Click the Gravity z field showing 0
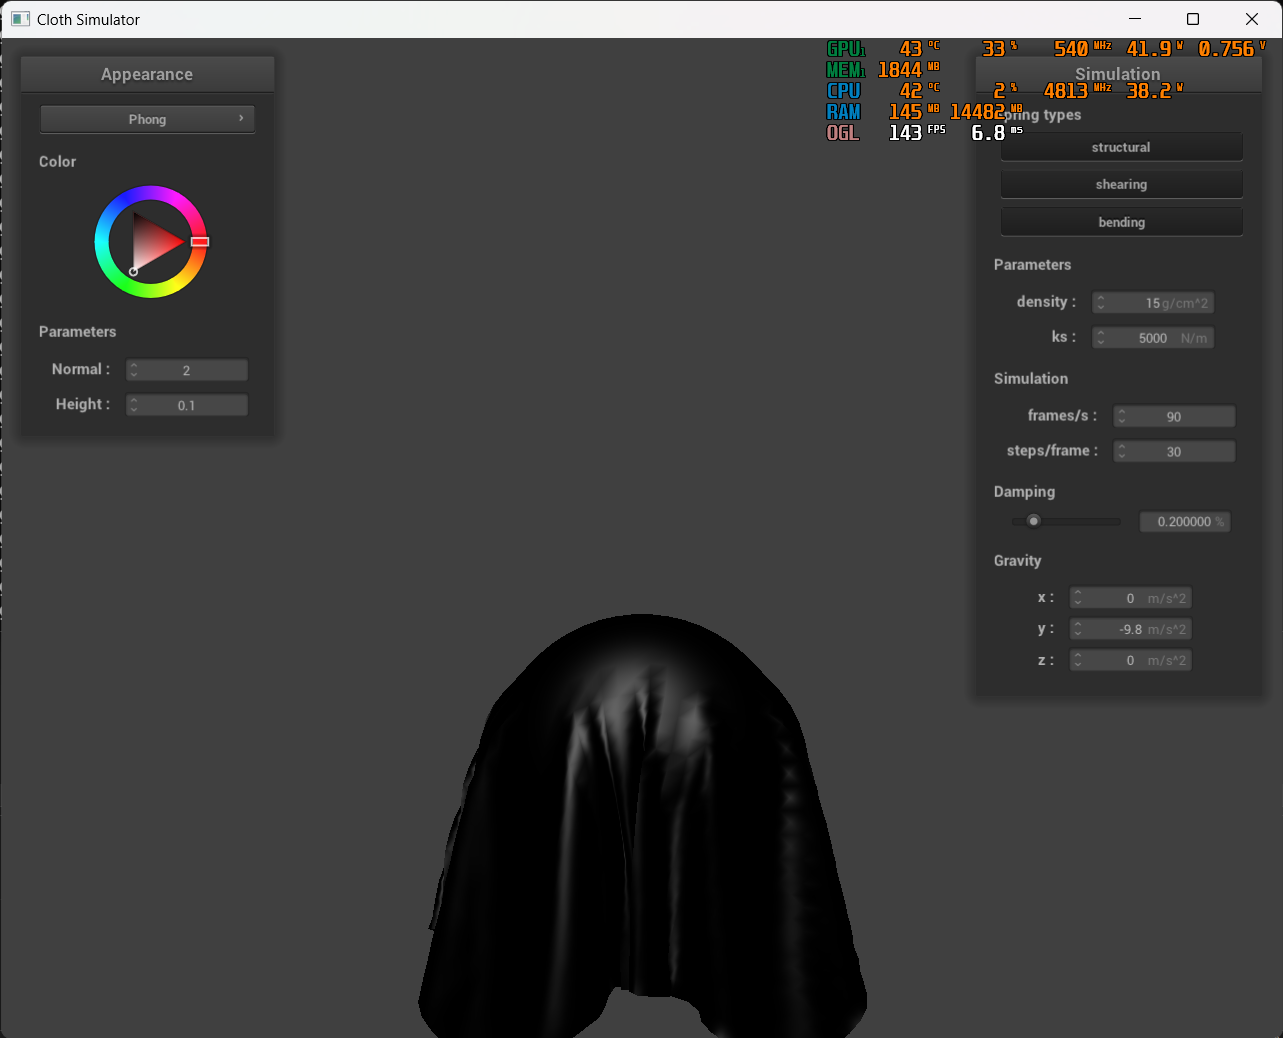 point(1131,660)
